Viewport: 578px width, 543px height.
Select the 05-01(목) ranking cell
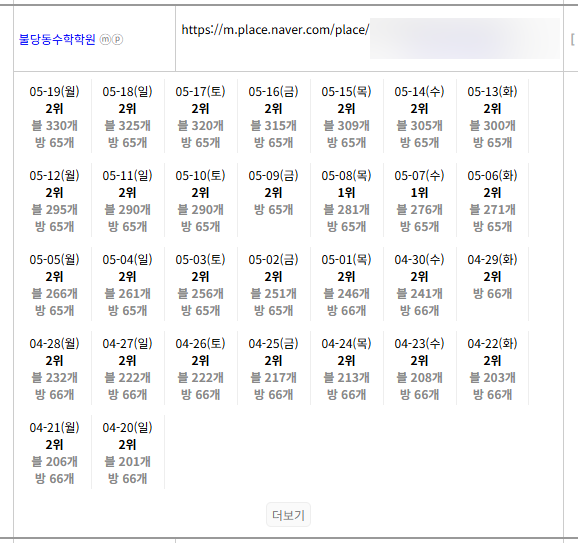[347, 285]
